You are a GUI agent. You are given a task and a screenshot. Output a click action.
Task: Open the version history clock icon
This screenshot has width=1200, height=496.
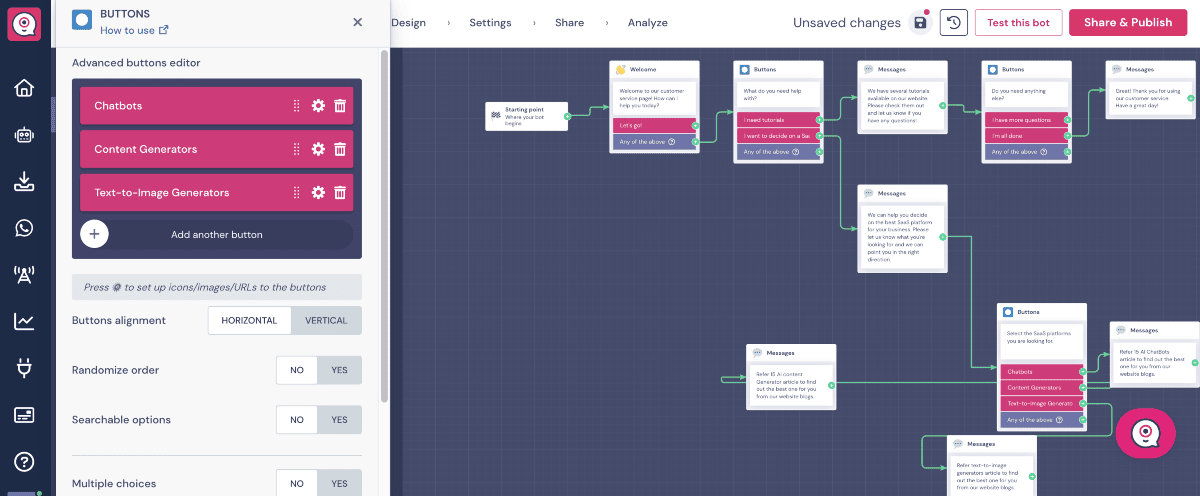[954, 23]
